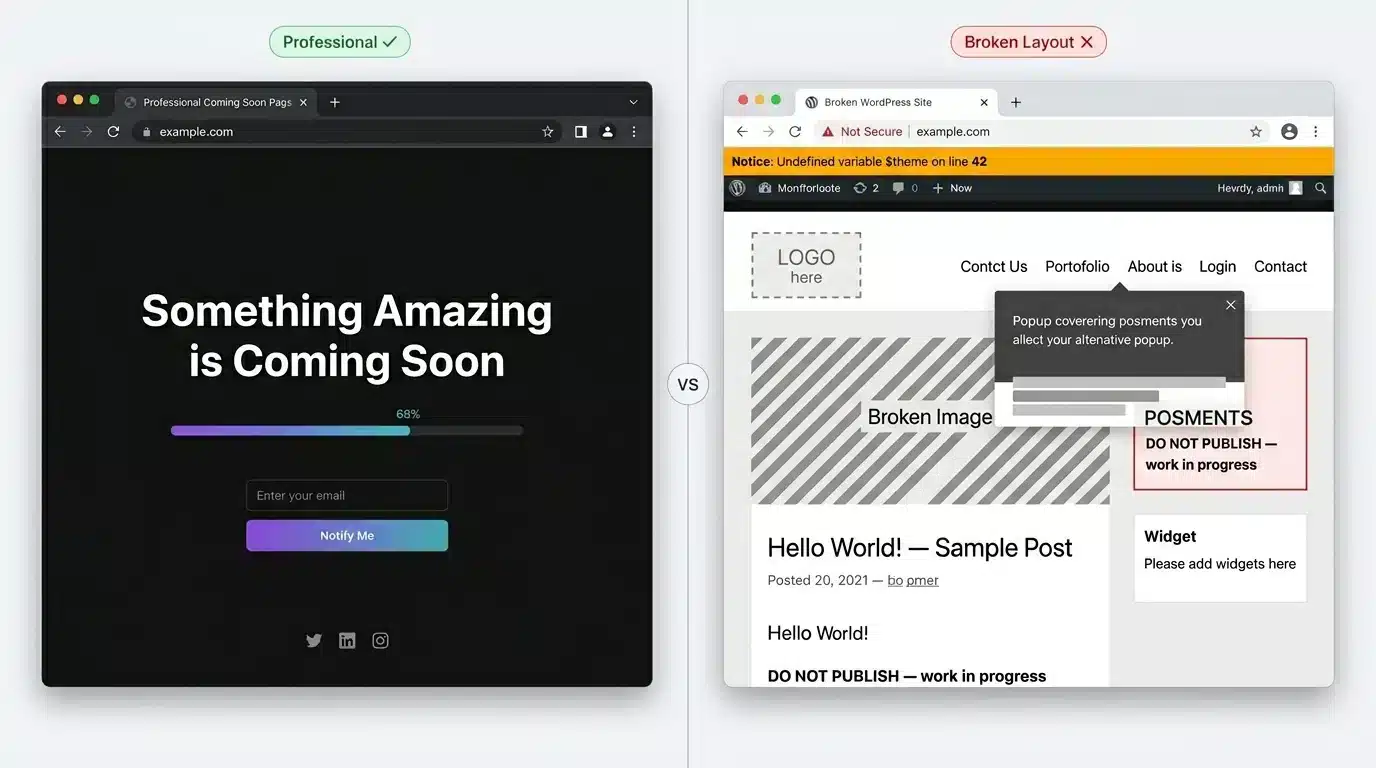Open the updates icon showing 2 pending
The image size is (1376, 768).
click(863, 187)
